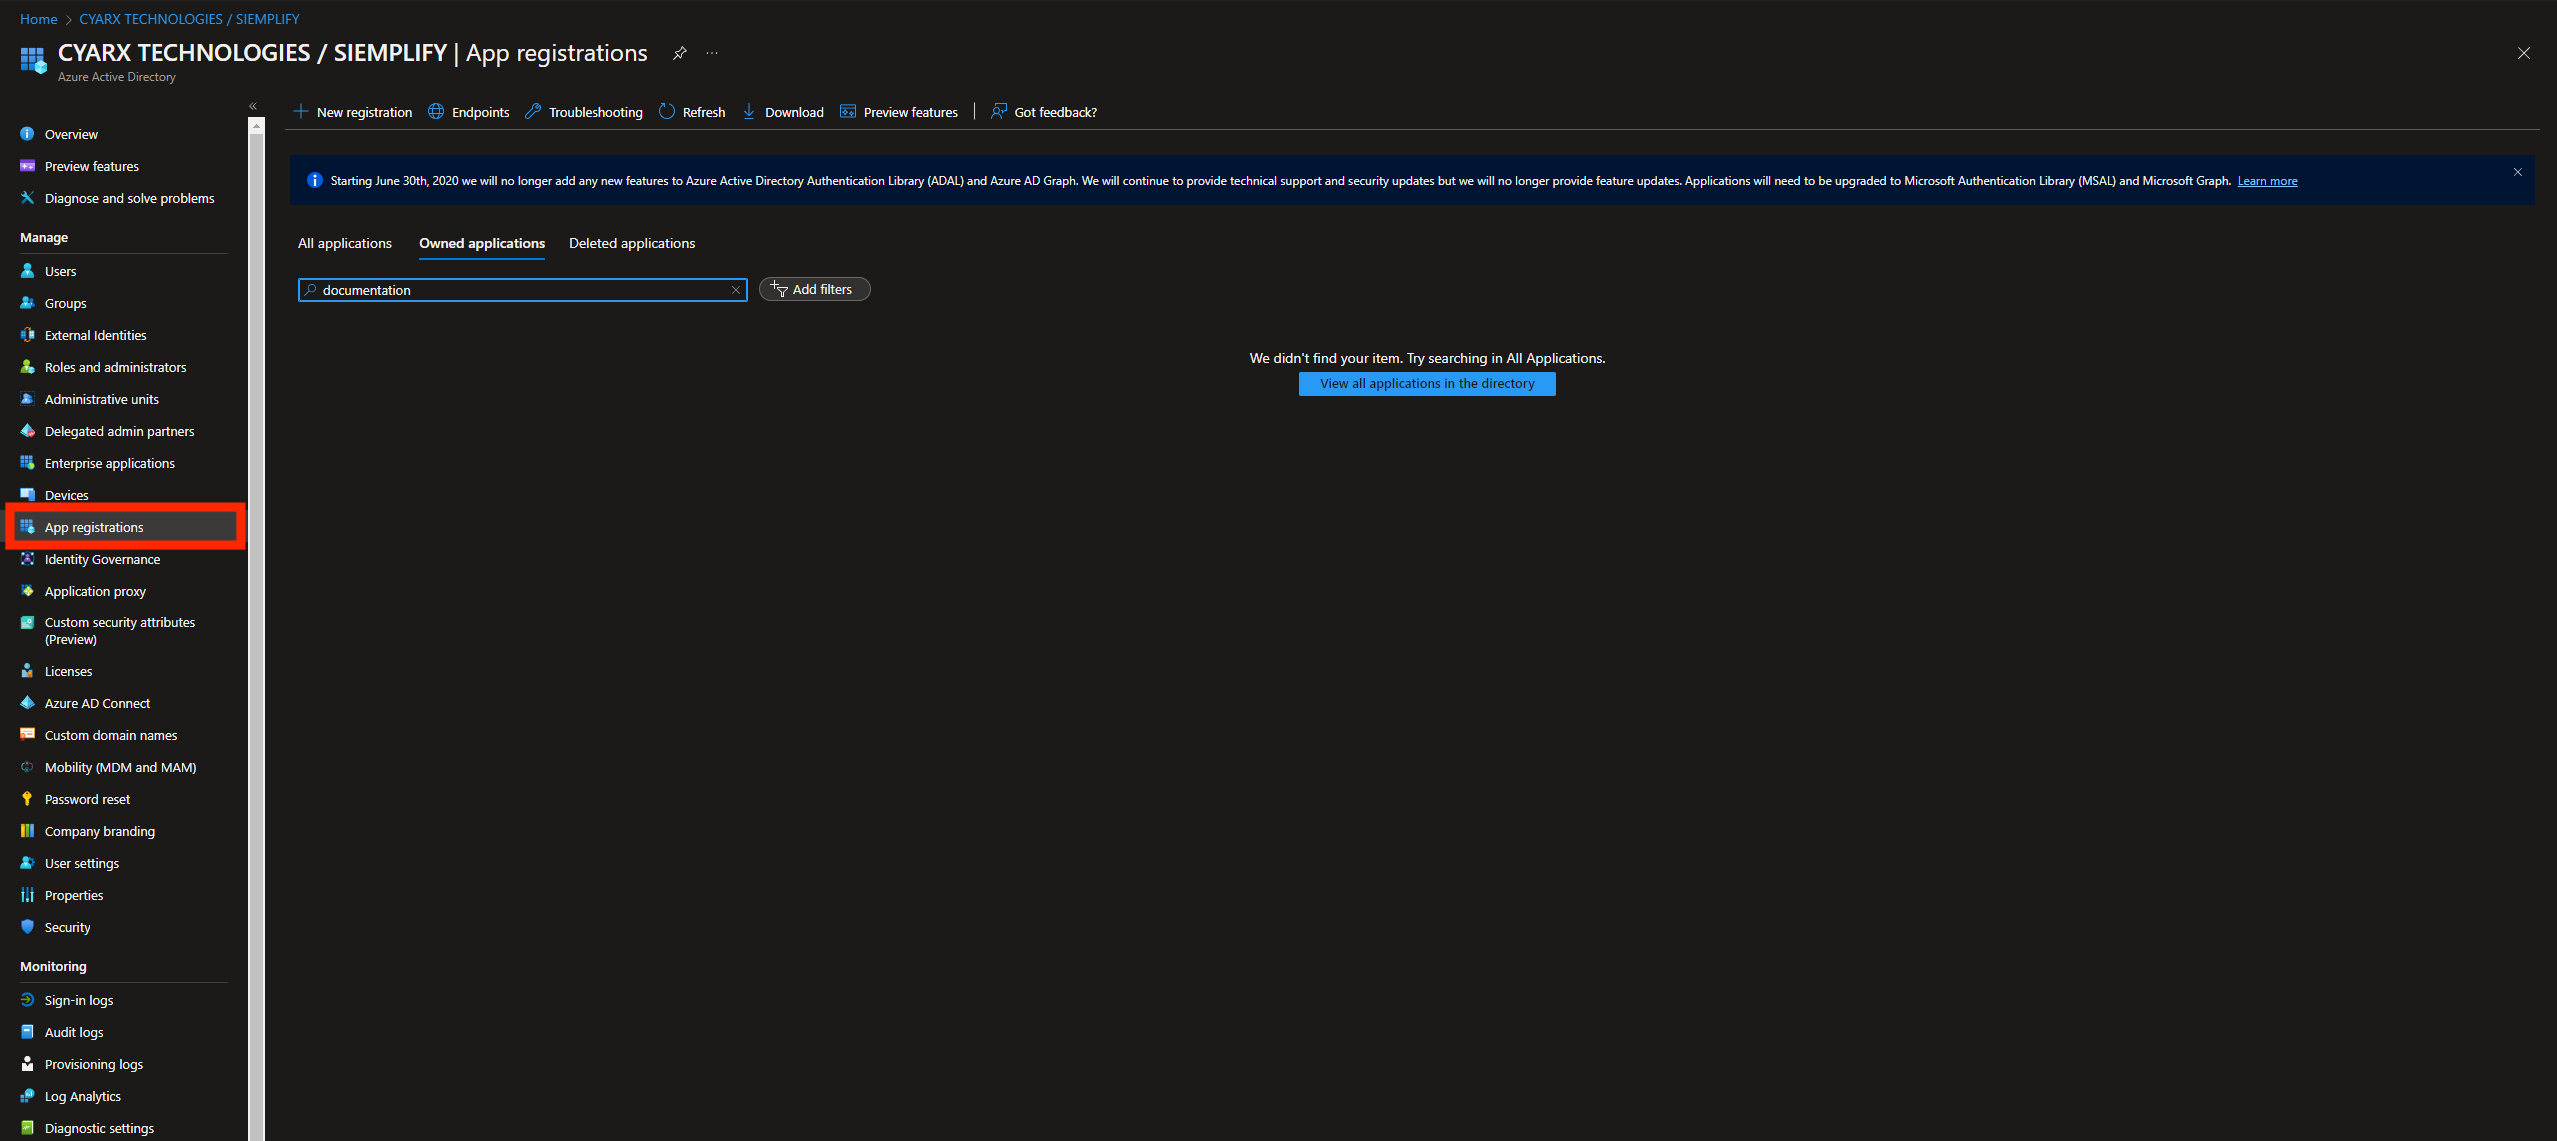Open the Add filters dropdown
2557x1141 pixels.
814,289
